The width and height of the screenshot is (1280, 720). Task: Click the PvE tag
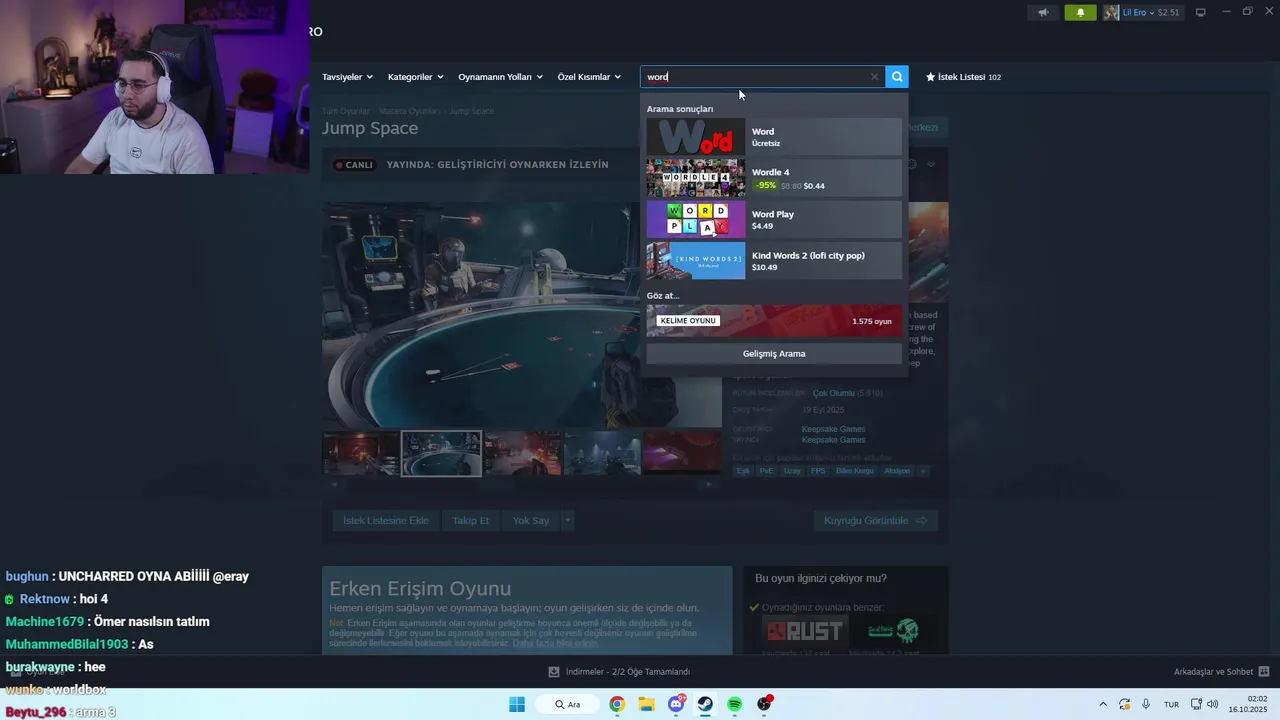(766, 471)
